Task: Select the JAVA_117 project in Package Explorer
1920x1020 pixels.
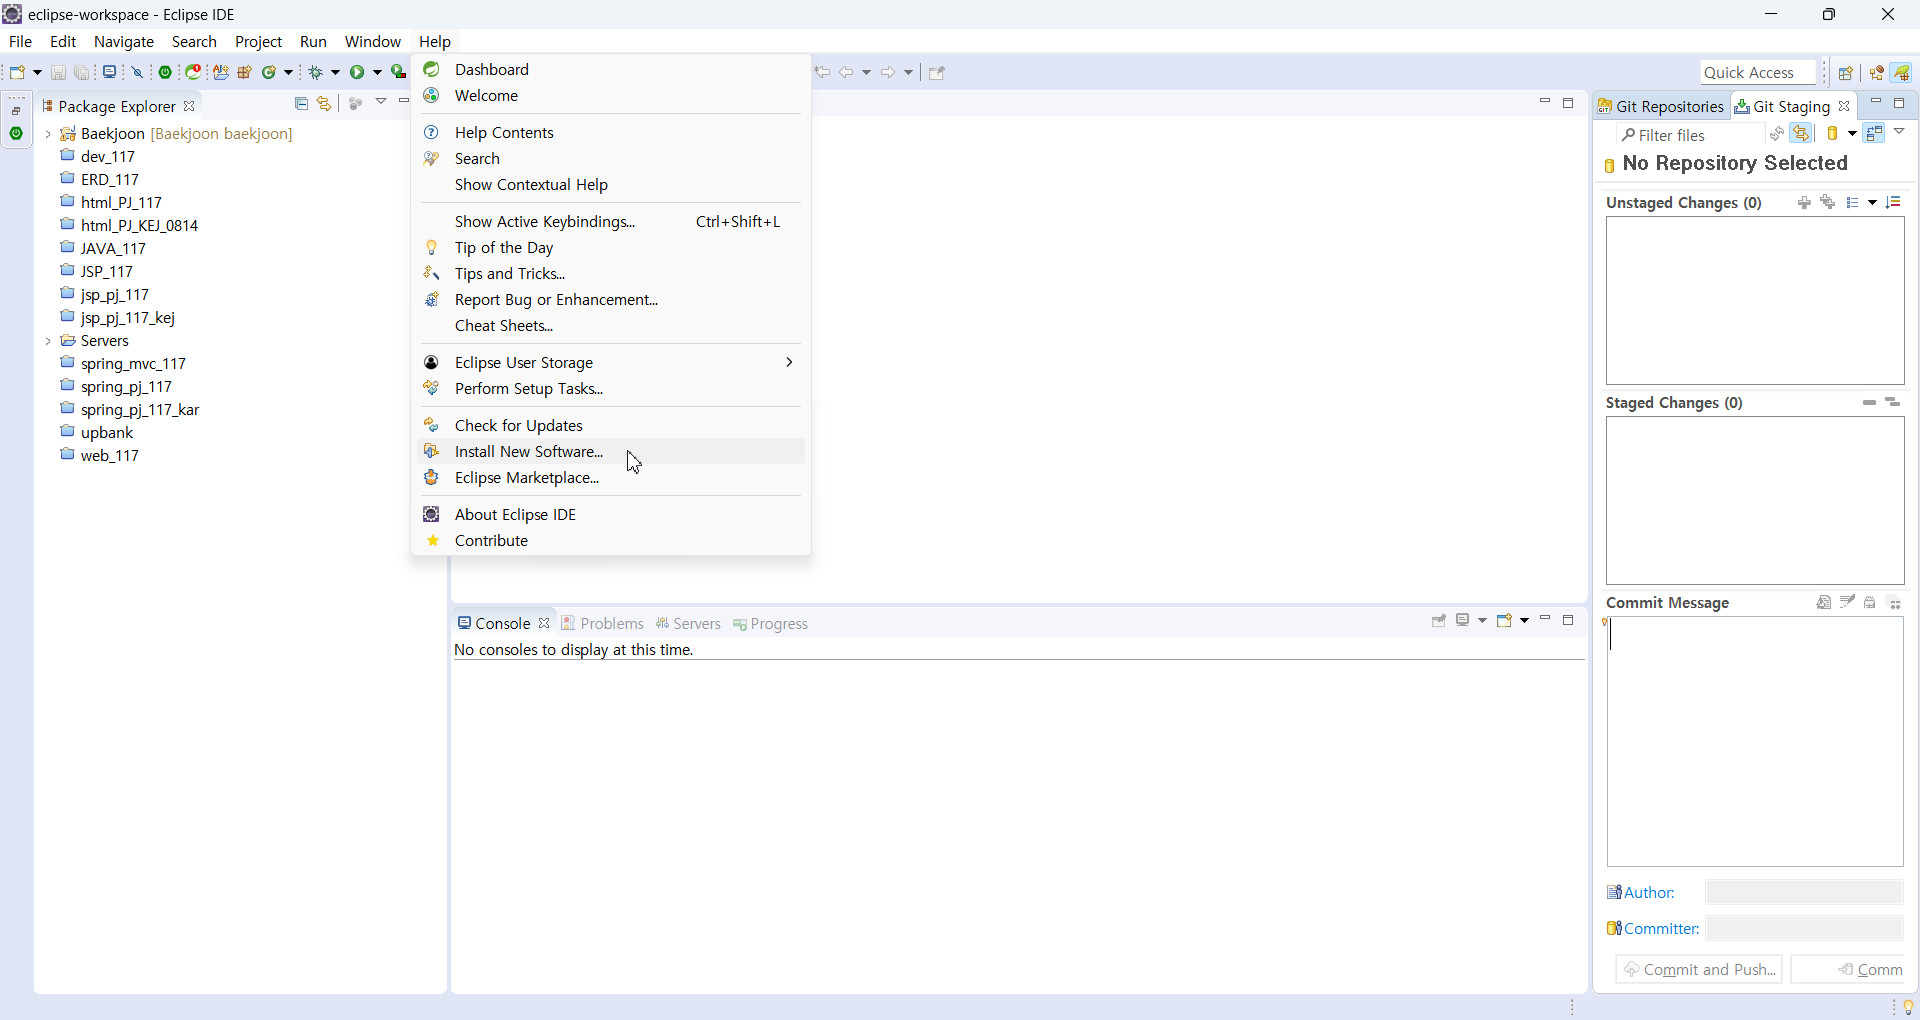Action: [113, 249]
